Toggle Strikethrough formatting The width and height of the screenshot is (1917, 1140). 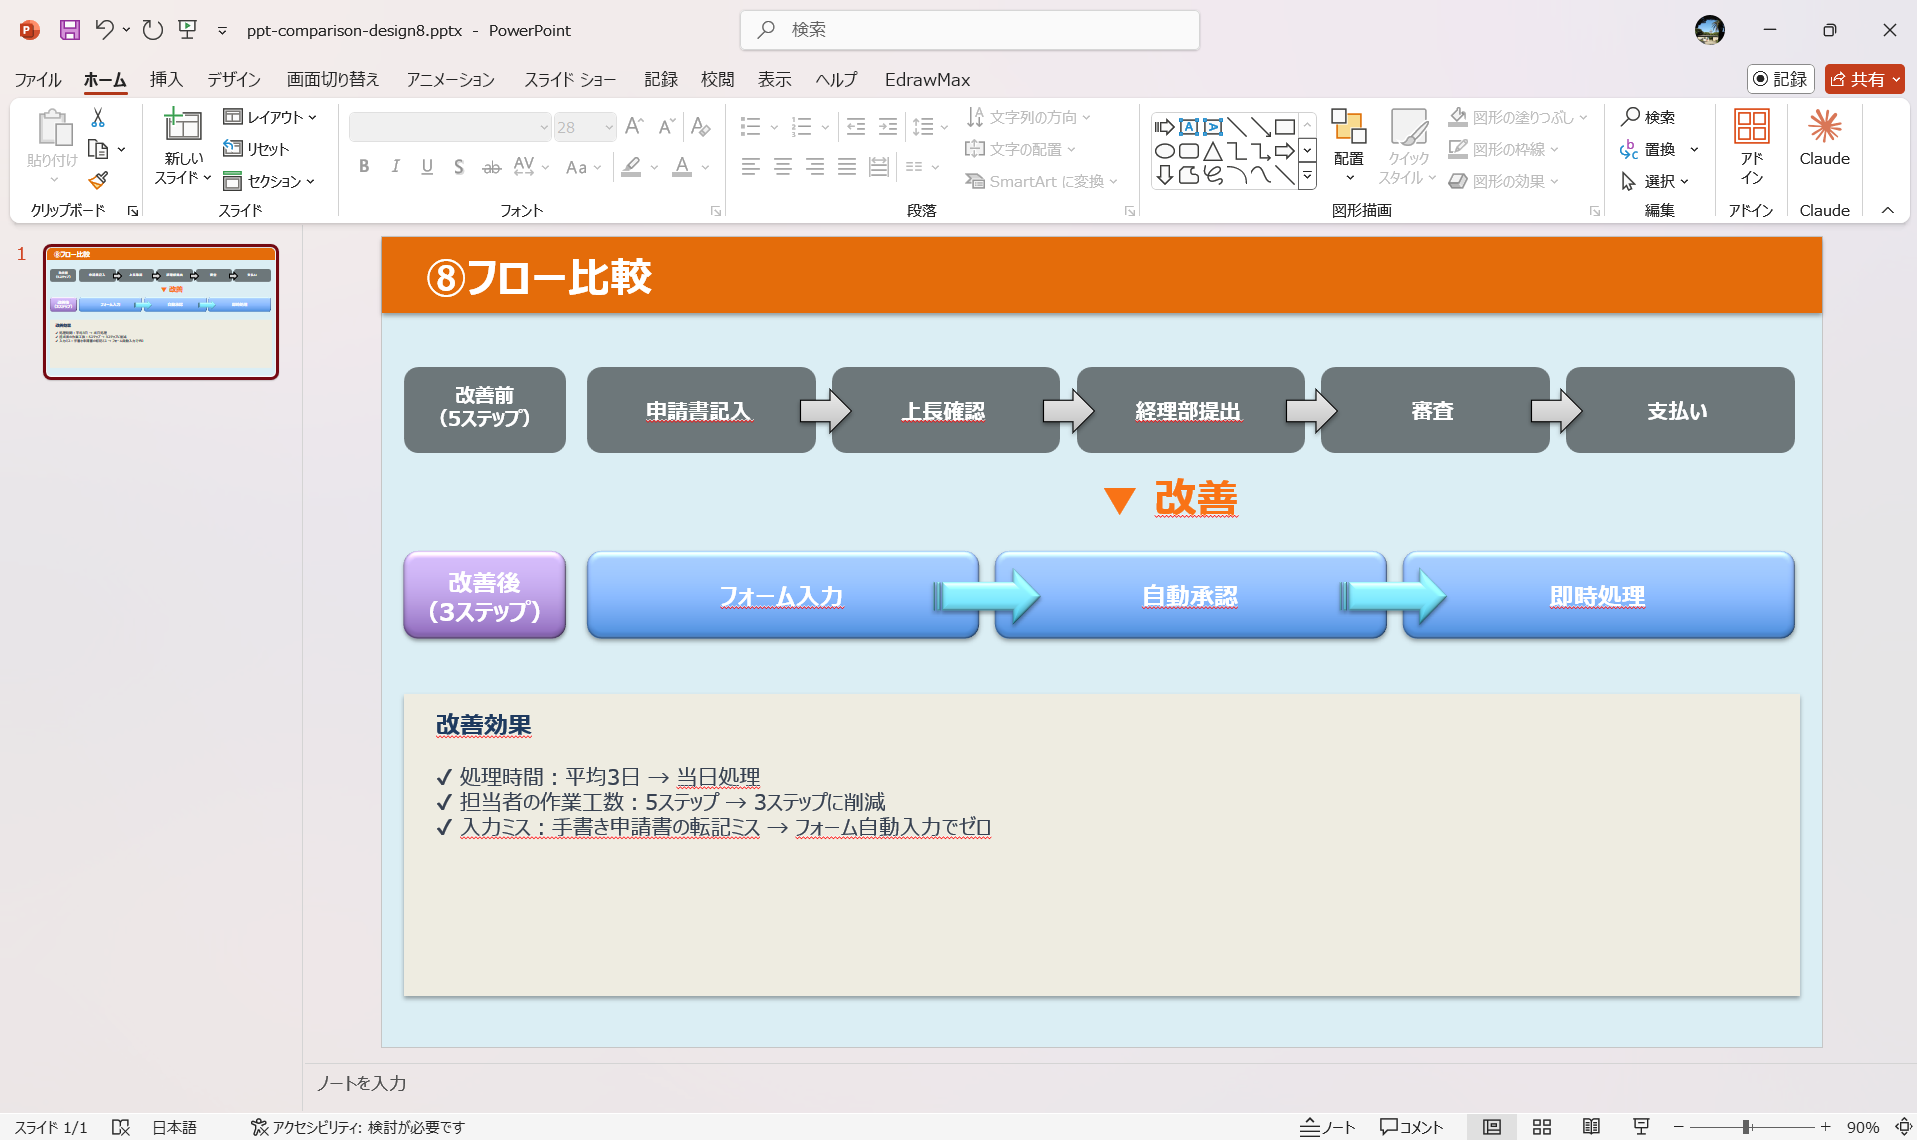pos(491,167)
